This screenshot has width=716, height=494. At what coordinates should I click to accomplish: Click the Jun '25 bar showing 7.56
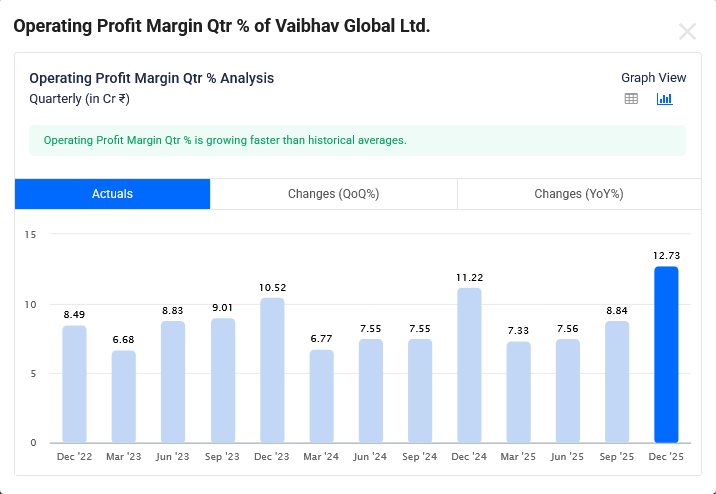pyautogui.click(x=568, y=391)
